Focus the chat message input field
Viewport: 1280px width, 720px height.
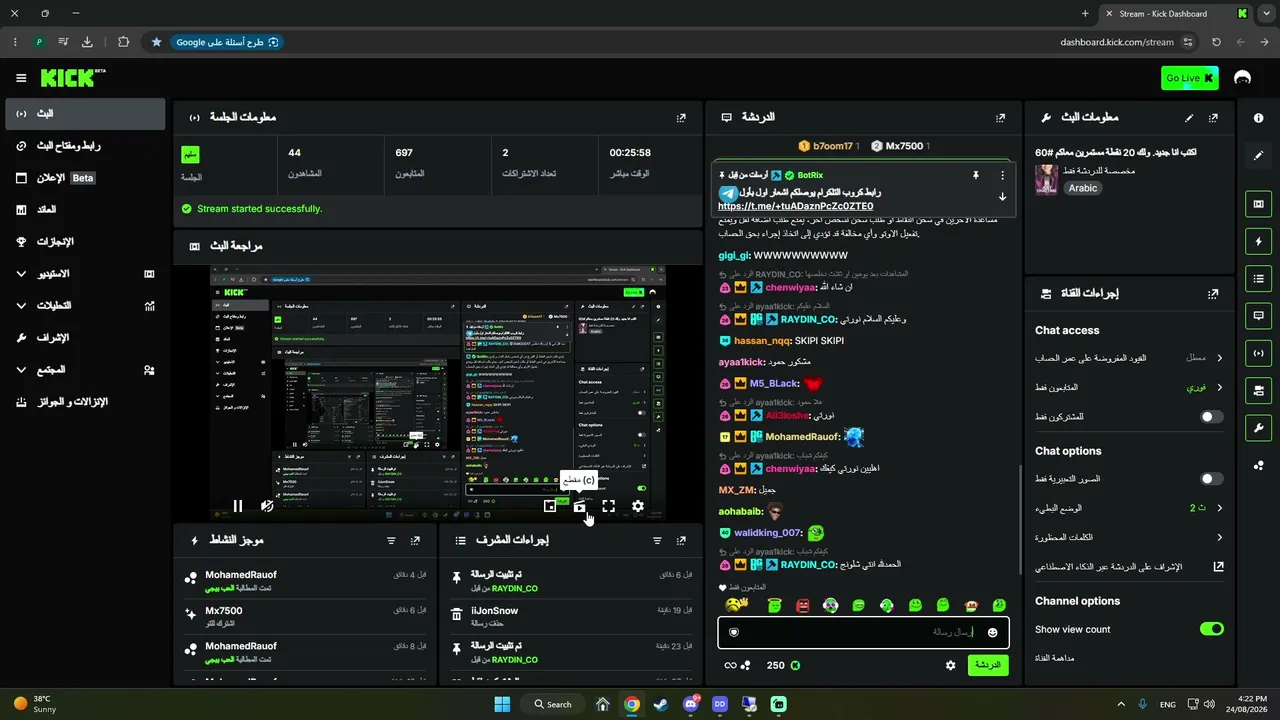pos(862,632)
